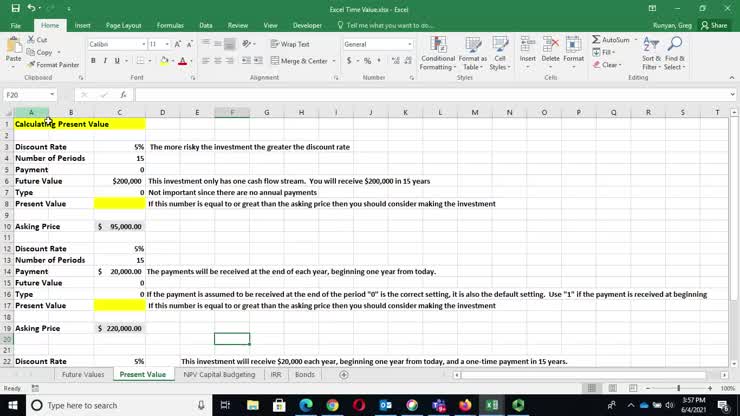Increase font size with the larger A
Viewport: 740px width, 416px height.
coord(178,44)
